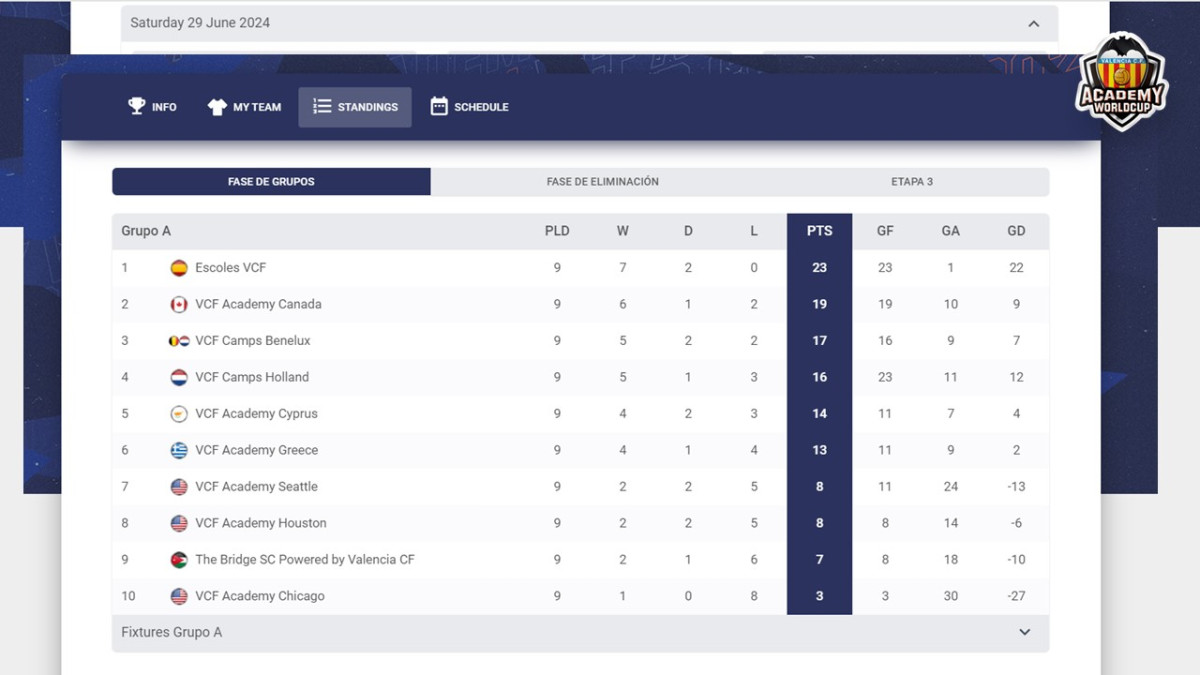Click the Benelux flags icon
This screenshot has width=1200, height=675.
pos(179,341)
